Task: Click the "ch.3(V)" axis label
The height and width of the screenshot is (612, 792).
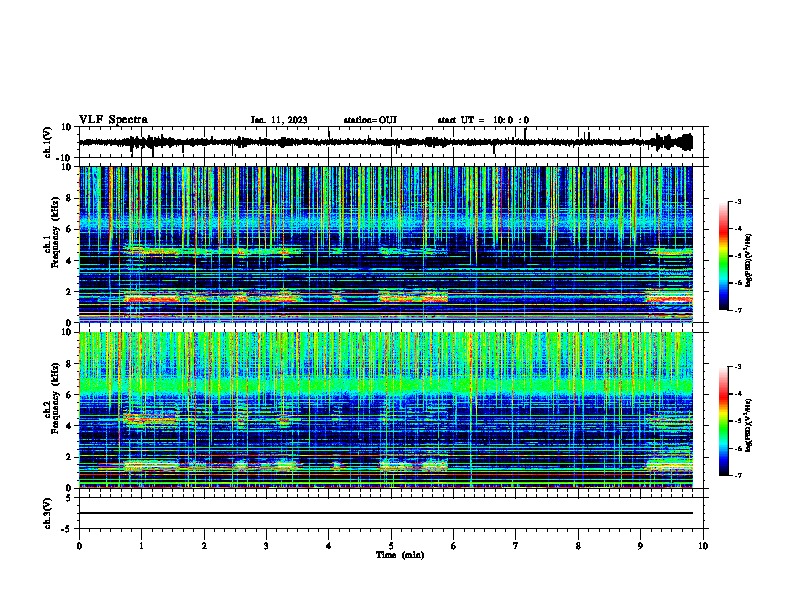Action: 47,514
